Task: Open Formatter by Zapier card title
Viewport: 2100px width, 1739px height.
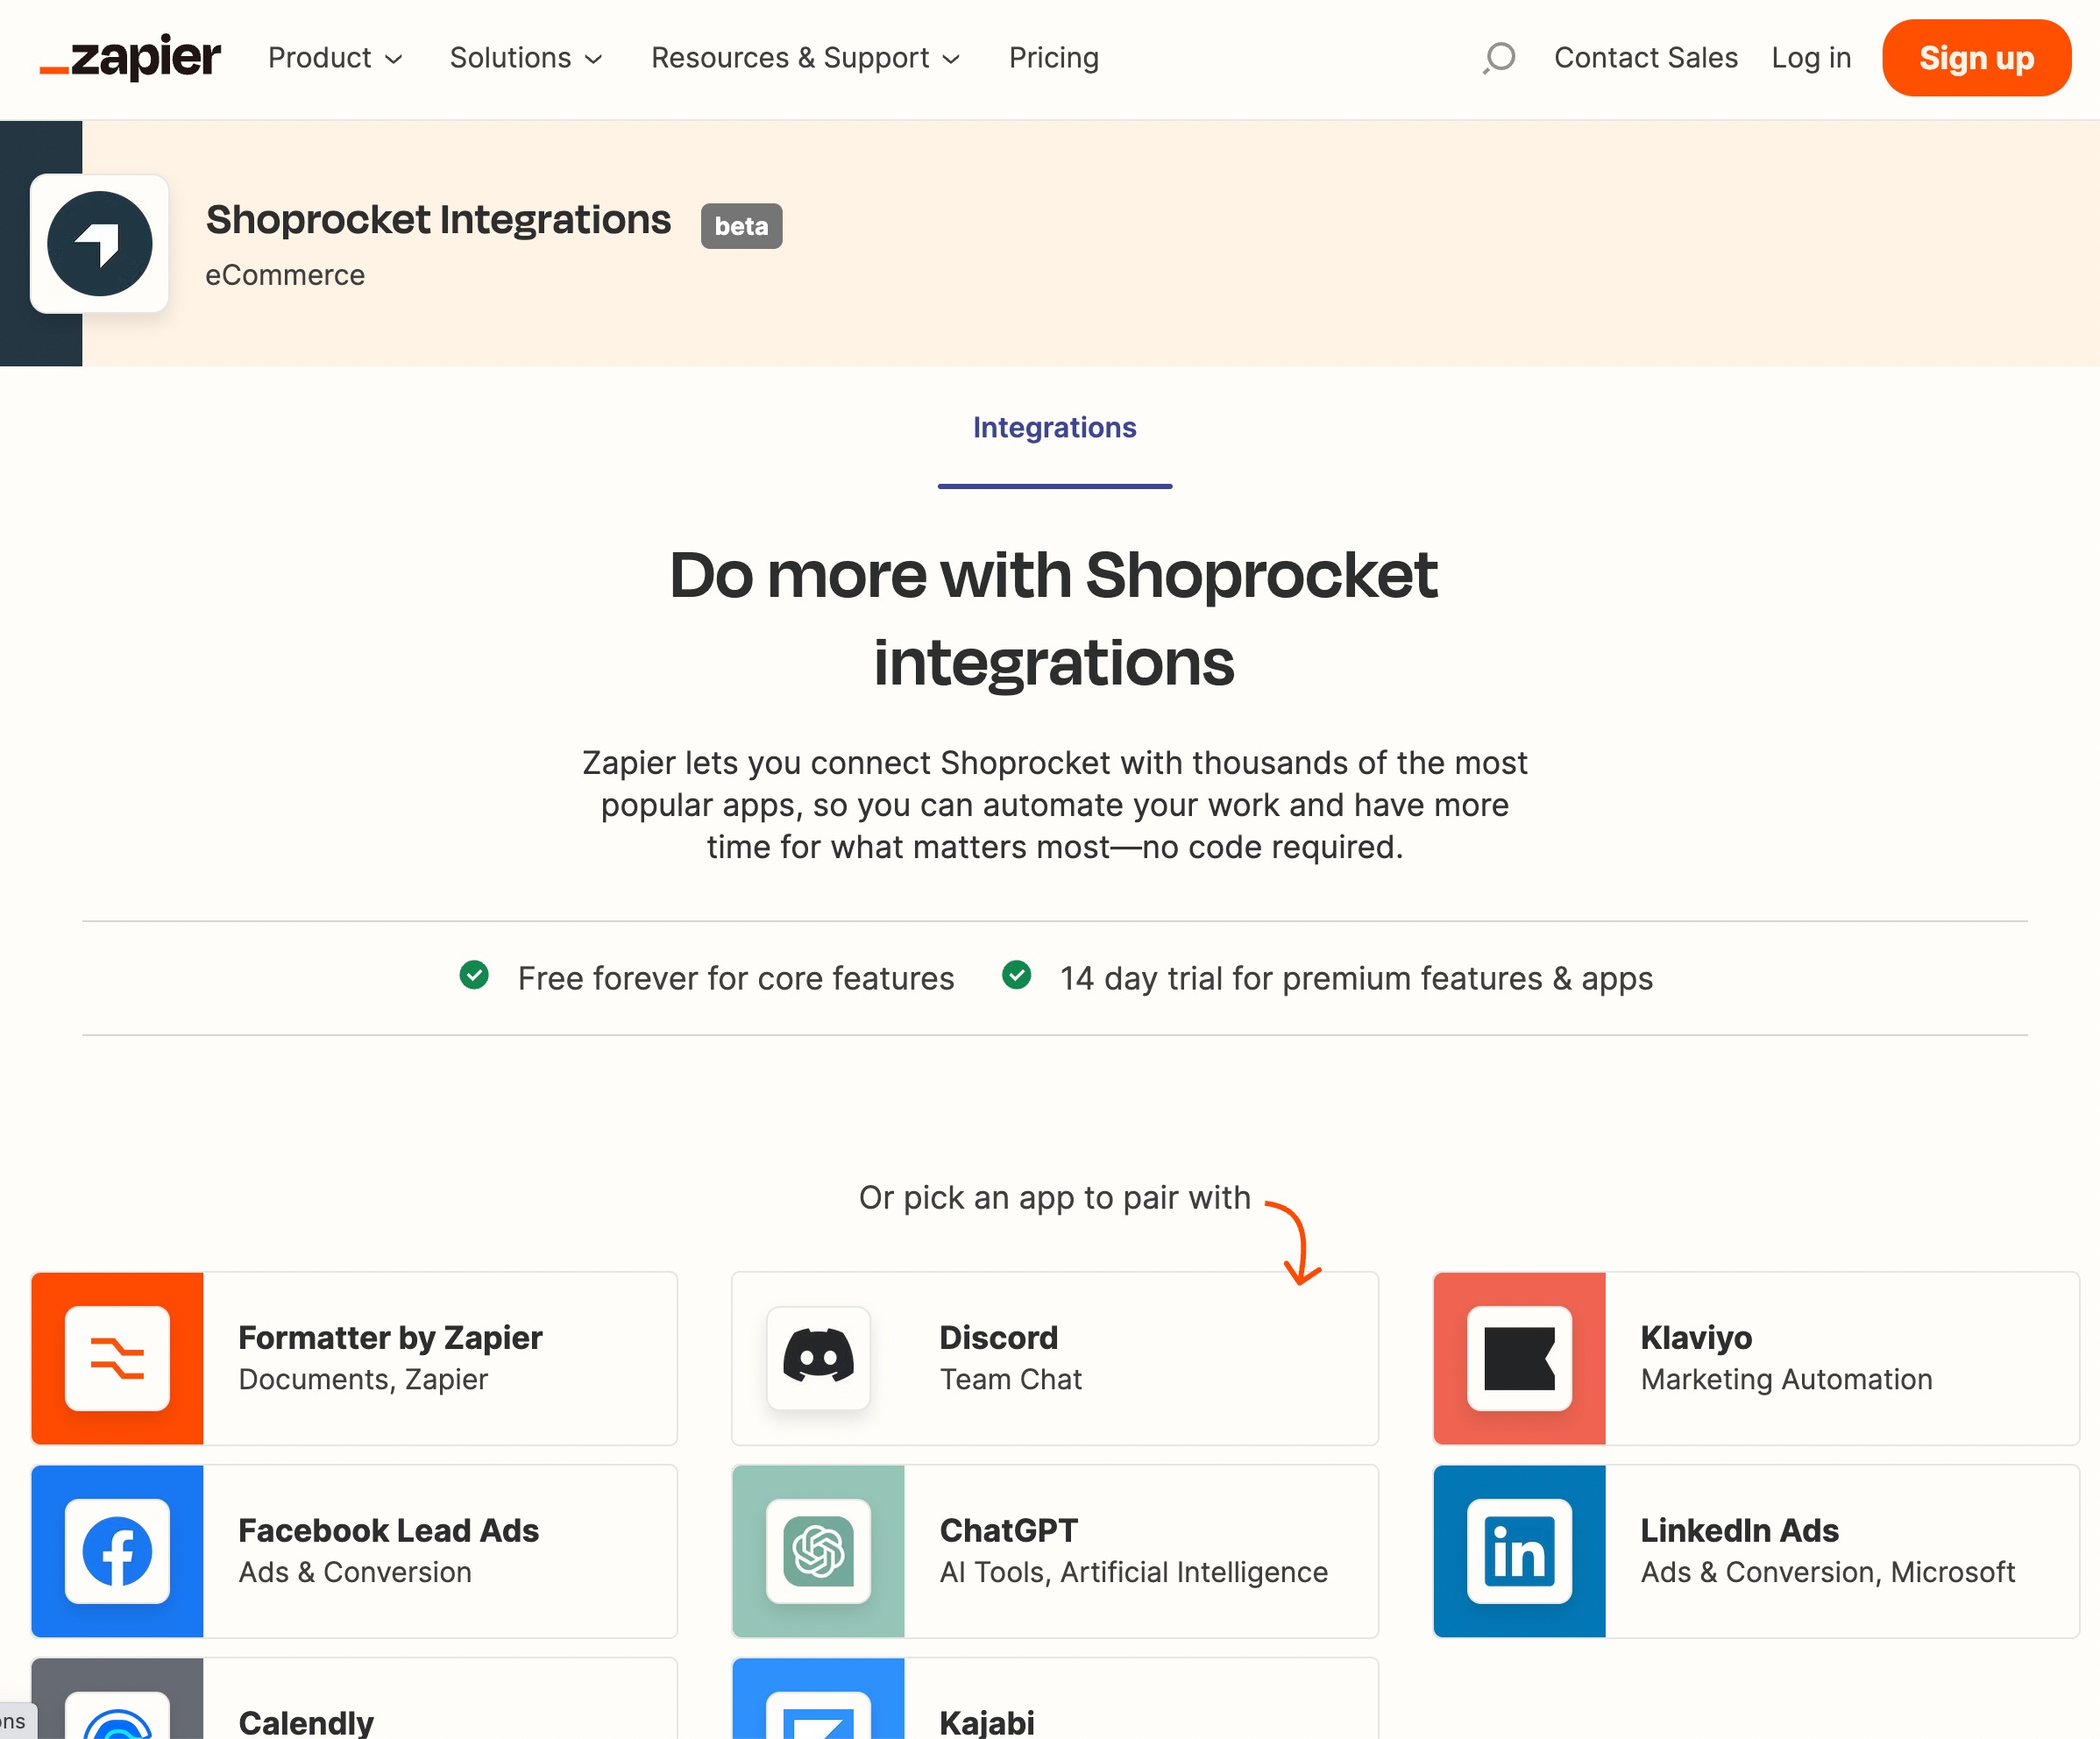Action: (390, 1337)
